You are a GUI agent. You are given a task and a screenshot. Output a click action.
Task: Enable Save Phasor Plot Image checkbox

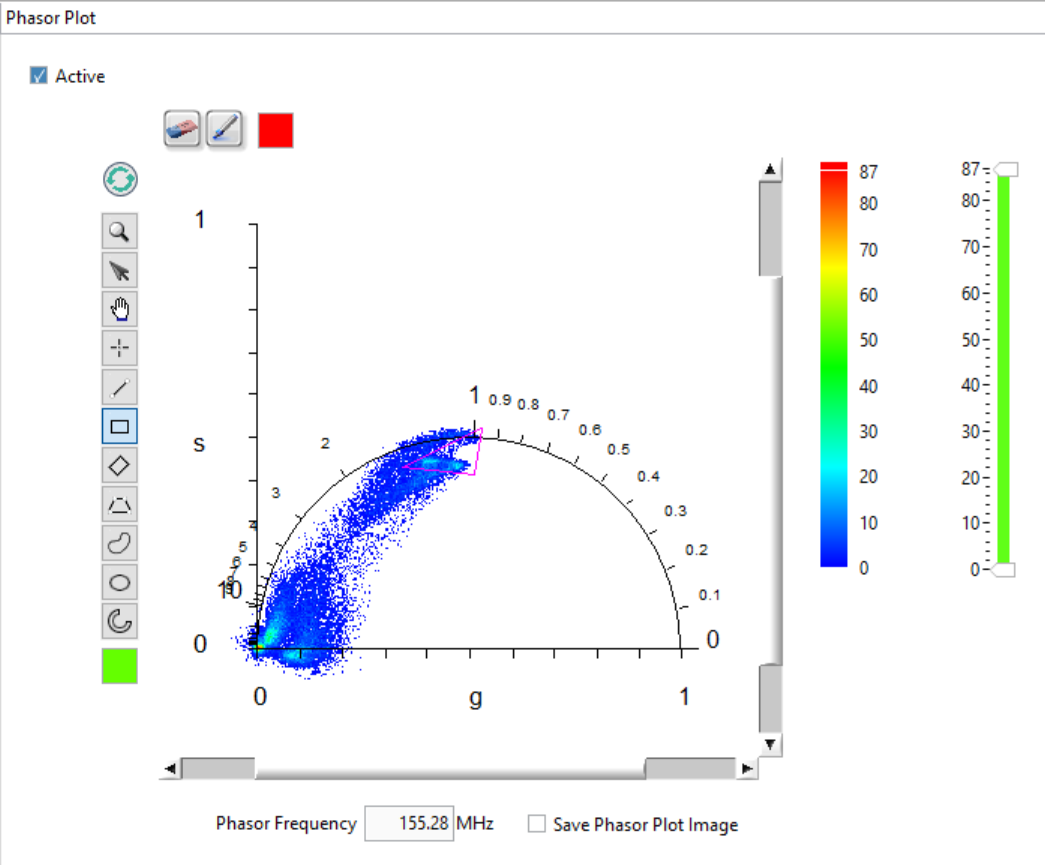tap(536, 824)
